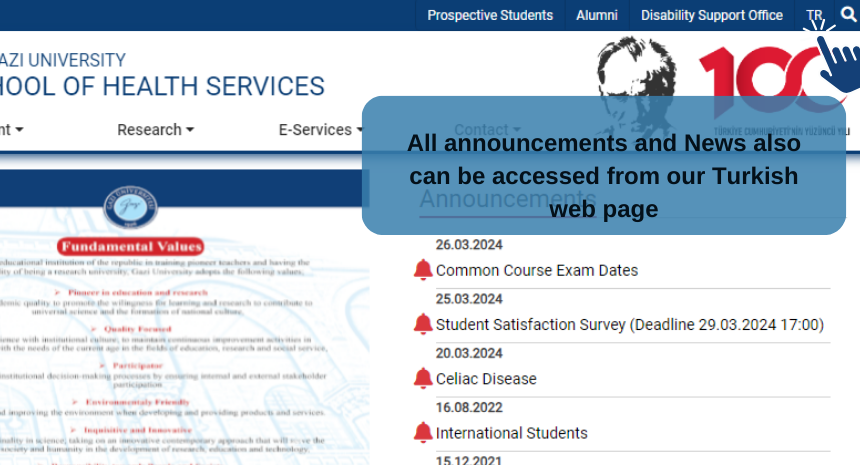Switch language via the TR link
Viewport: 860px width, 465px height.
pyautogui.click(x=814, y=15)
